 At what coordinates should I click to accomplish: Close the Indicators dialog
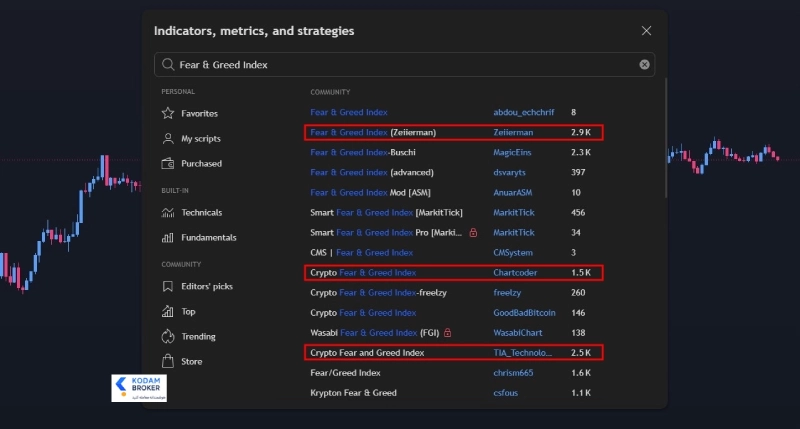point(646,31)
